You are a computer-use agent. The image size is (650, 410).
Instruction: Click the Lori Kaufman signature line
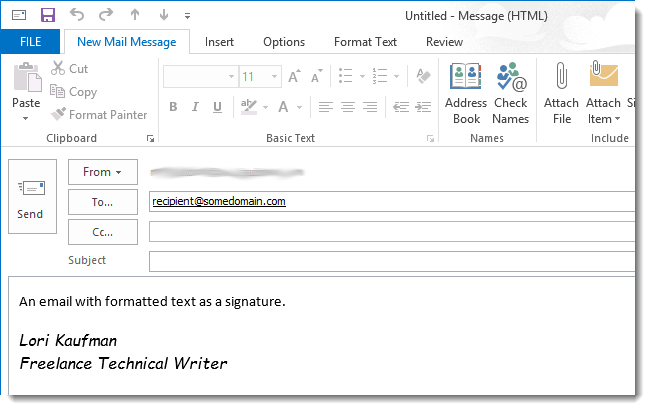click(68, 340)
